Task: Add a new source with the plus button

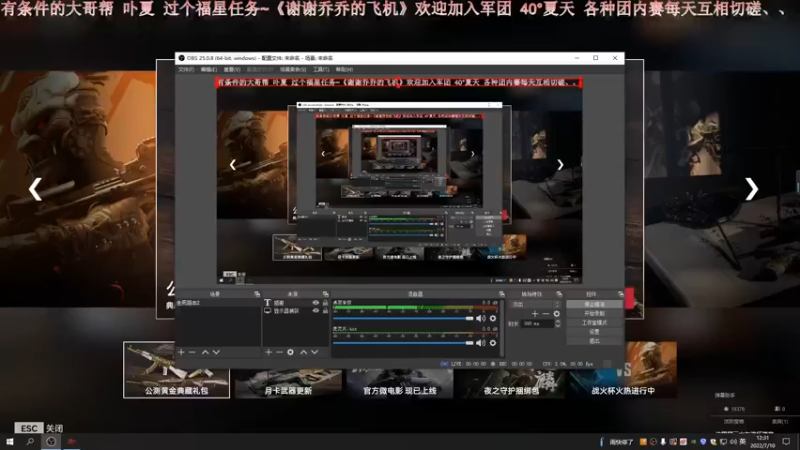Action: pyautogui.click(x=268, y=352)
